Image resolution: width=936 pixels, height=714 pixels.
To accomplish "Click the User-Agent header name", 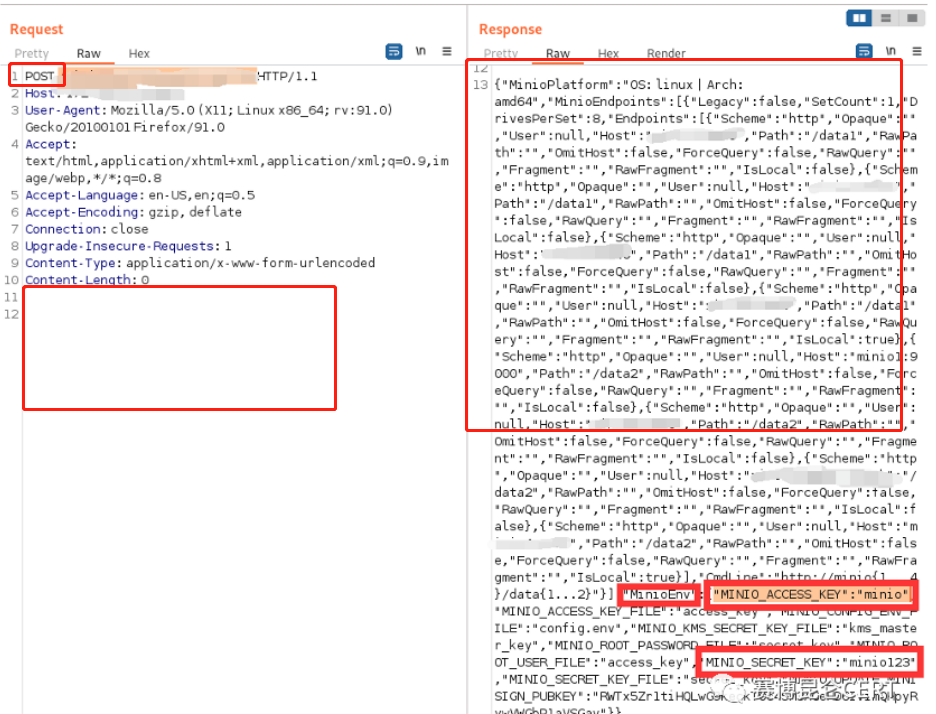I will pyautogui.click(x=62, y=110).
